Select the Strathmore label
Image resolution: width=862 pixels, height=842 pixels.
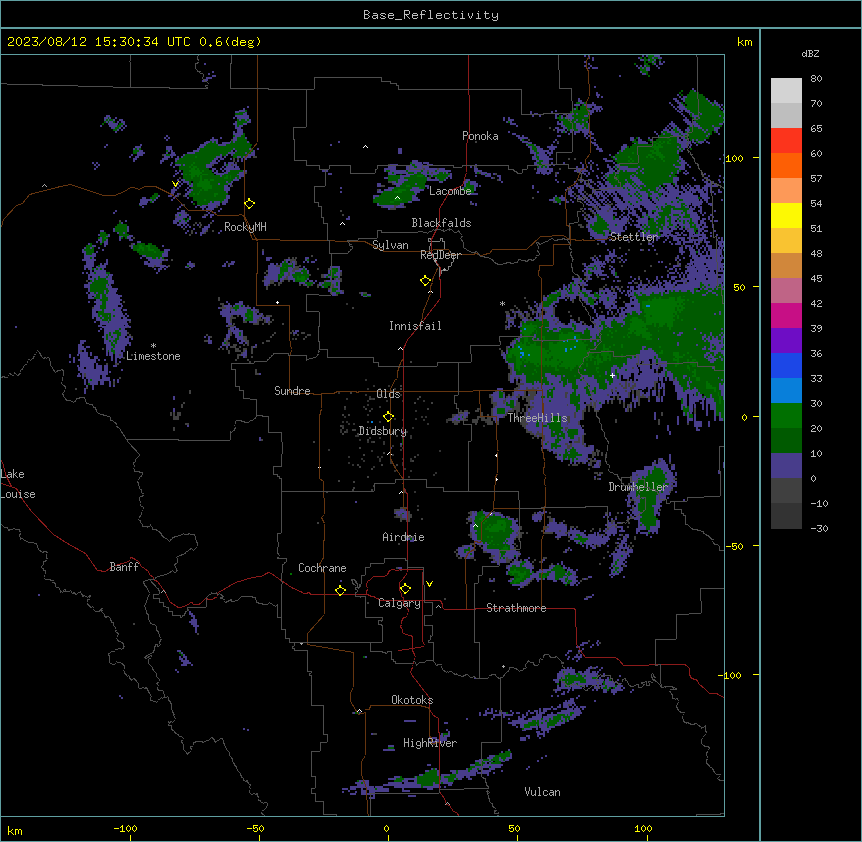(516, 608)
